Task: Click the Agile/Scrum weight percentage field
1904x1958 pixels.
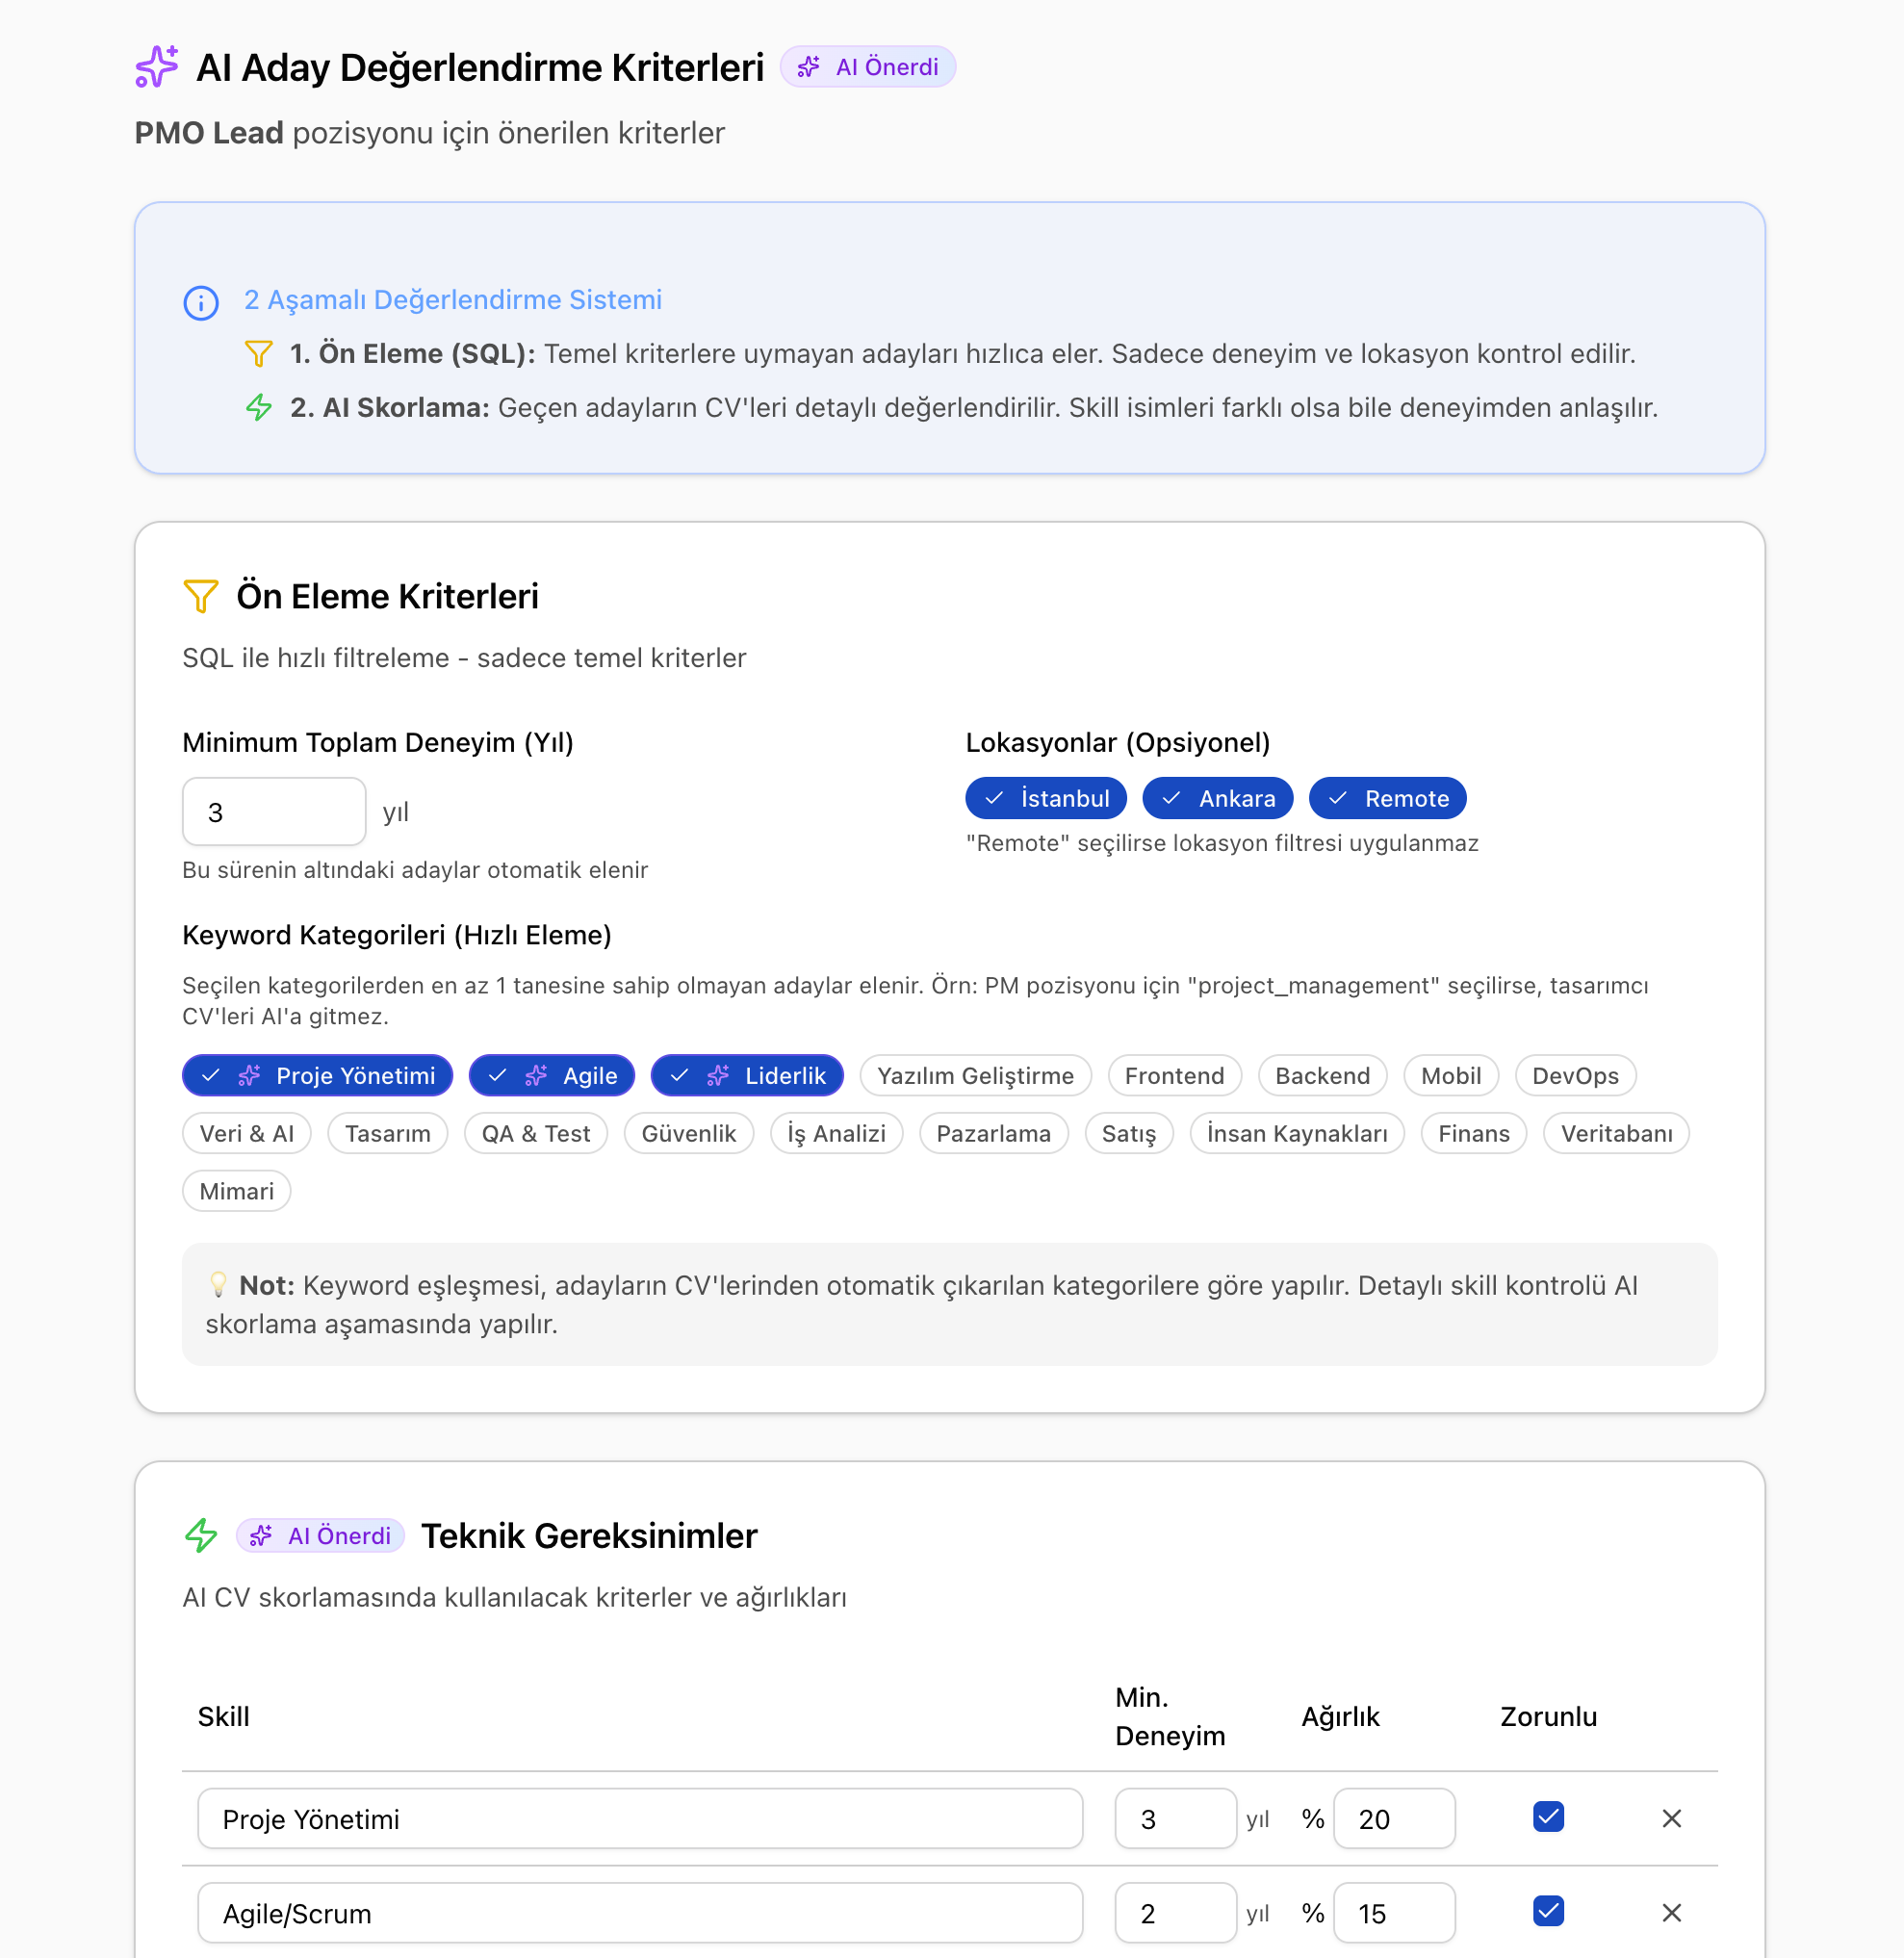Action: click(1393, 1912)
